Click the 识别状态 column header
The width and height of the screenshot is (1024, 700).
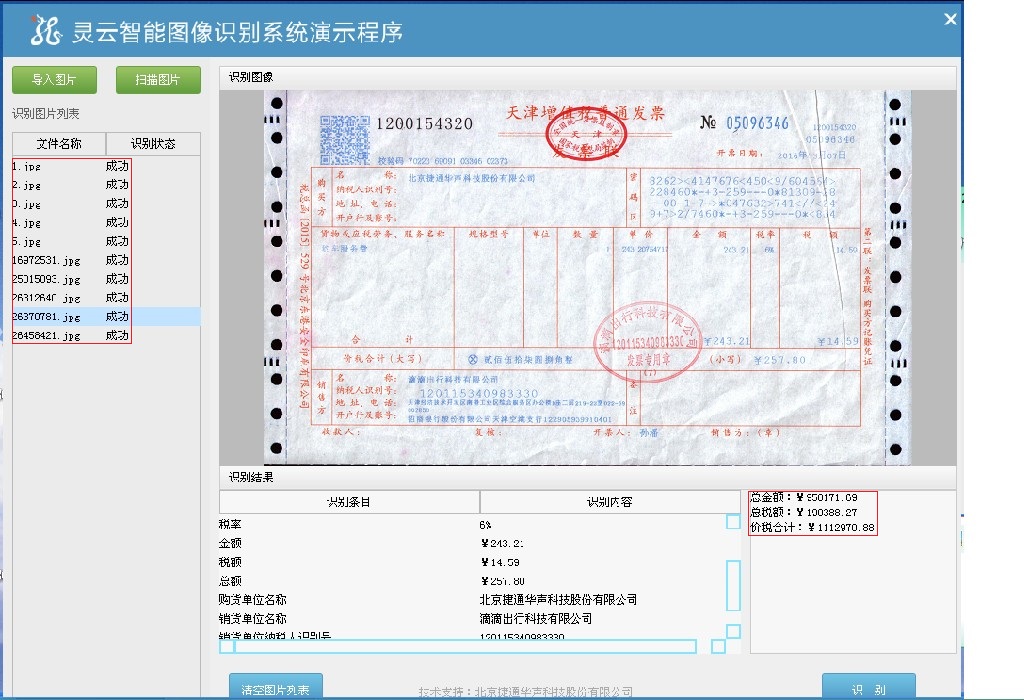pyautogui.click(x=153, y=144)
